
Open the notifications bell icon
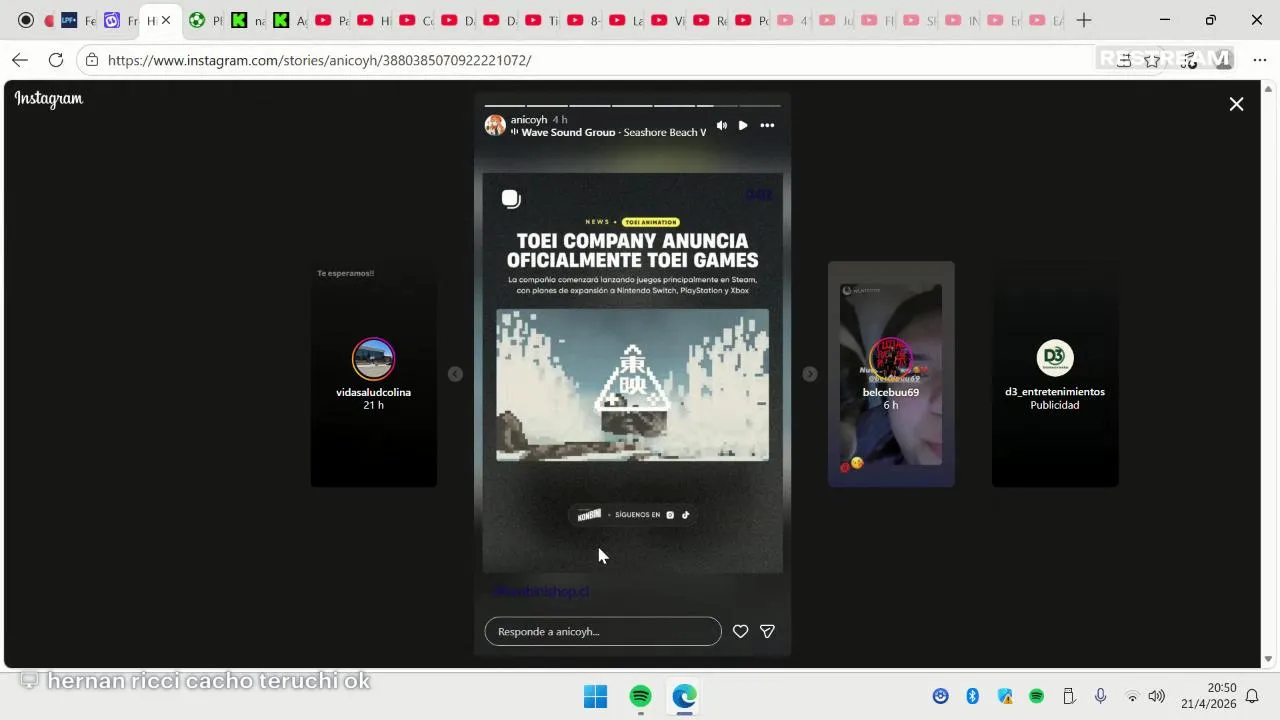[1252, 696]
